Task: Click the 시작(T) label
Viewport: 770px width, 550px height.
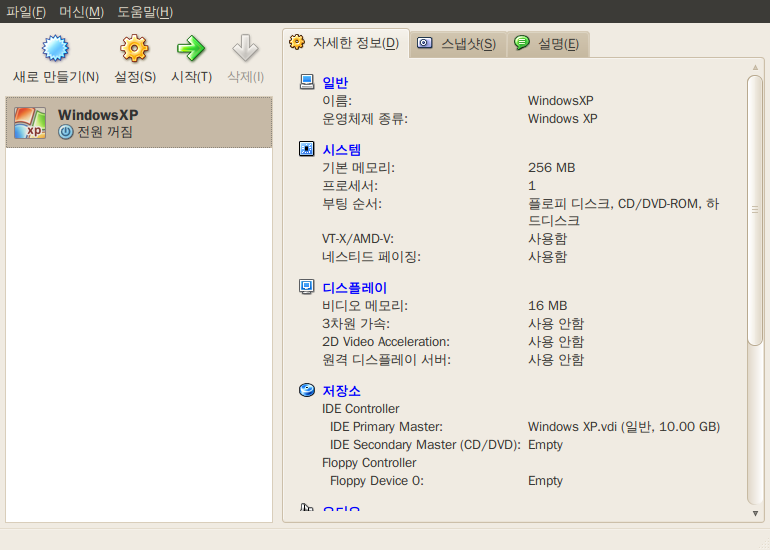Action: pyautogui.click(x=192, y=77)
